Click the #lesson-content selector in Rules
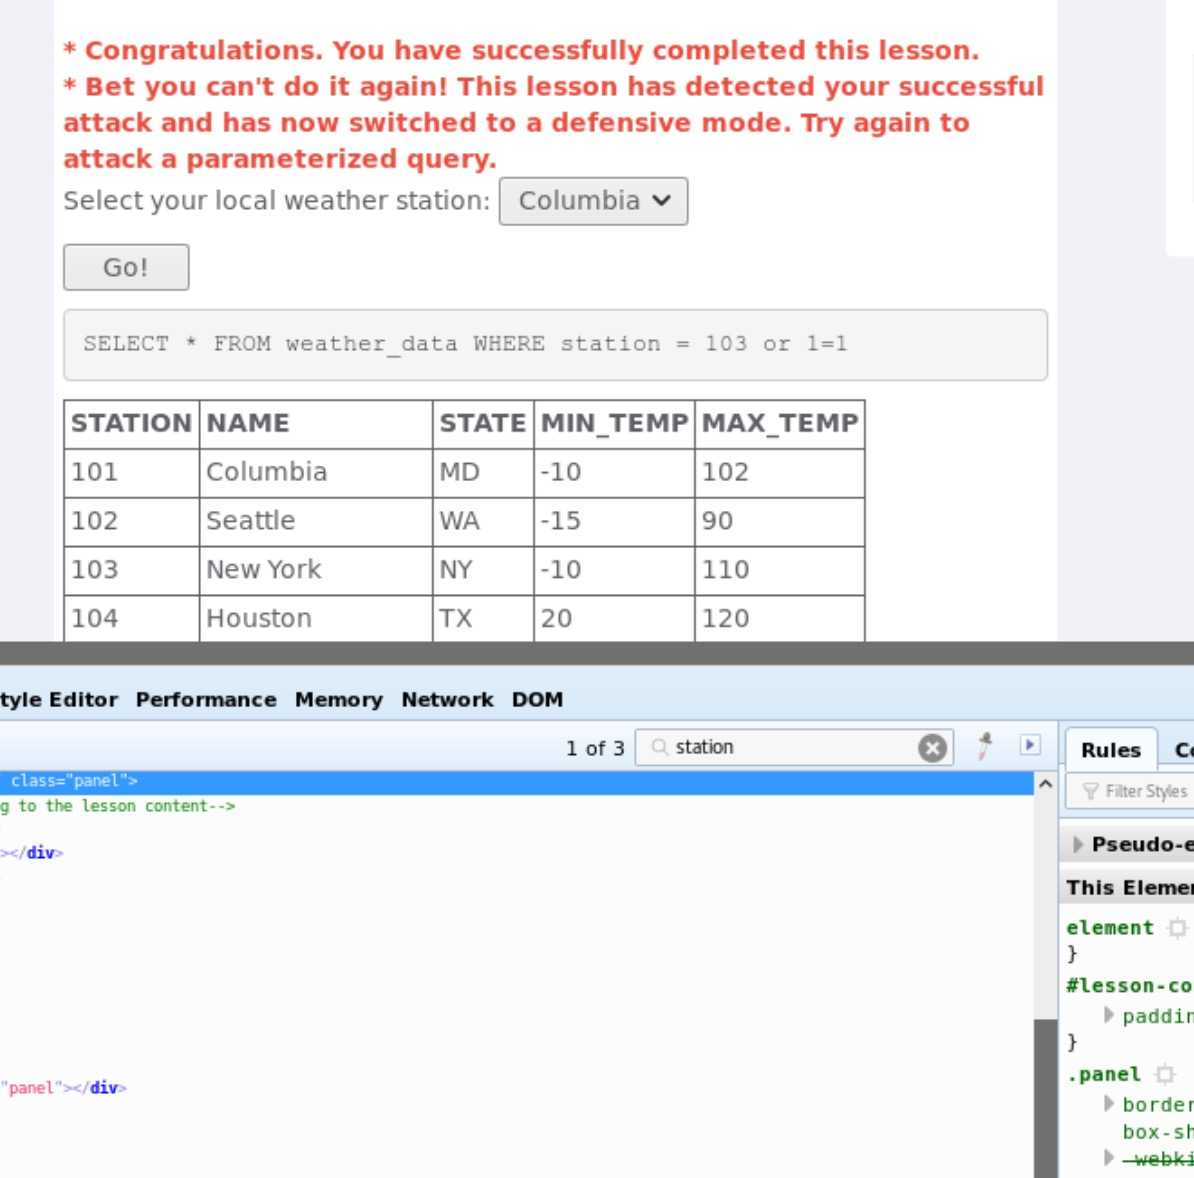The width and height of the screenshot is (1194, 1178). point(1129,985)
